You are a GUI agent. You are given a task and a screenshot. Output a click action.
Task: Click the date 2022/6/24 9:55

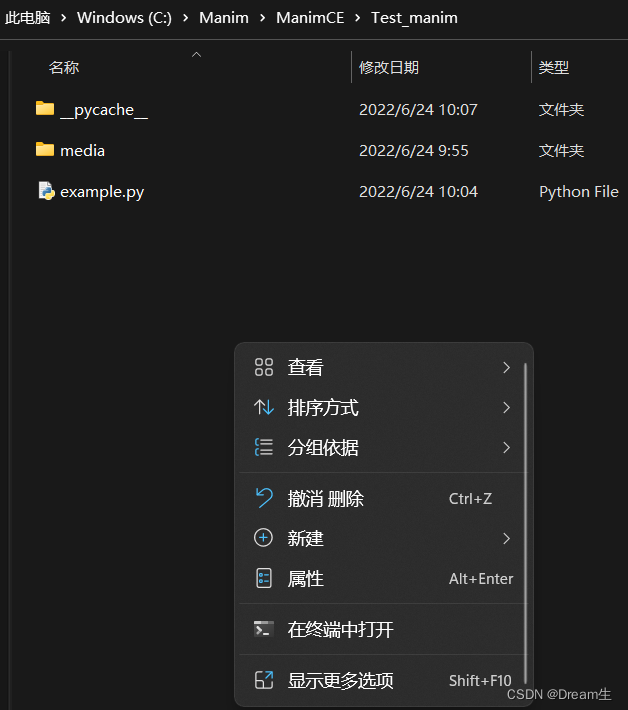pos(413,150)
